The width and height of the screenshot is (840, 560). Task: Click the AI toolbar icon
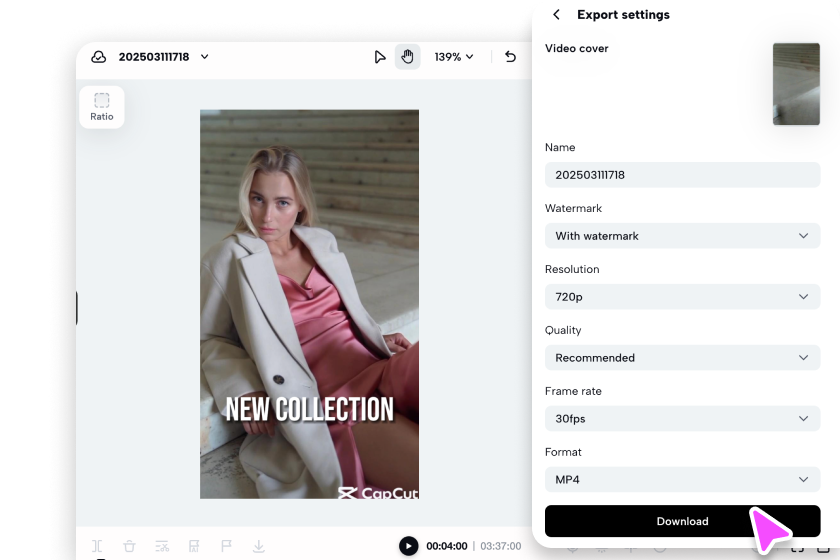point(194,546)
